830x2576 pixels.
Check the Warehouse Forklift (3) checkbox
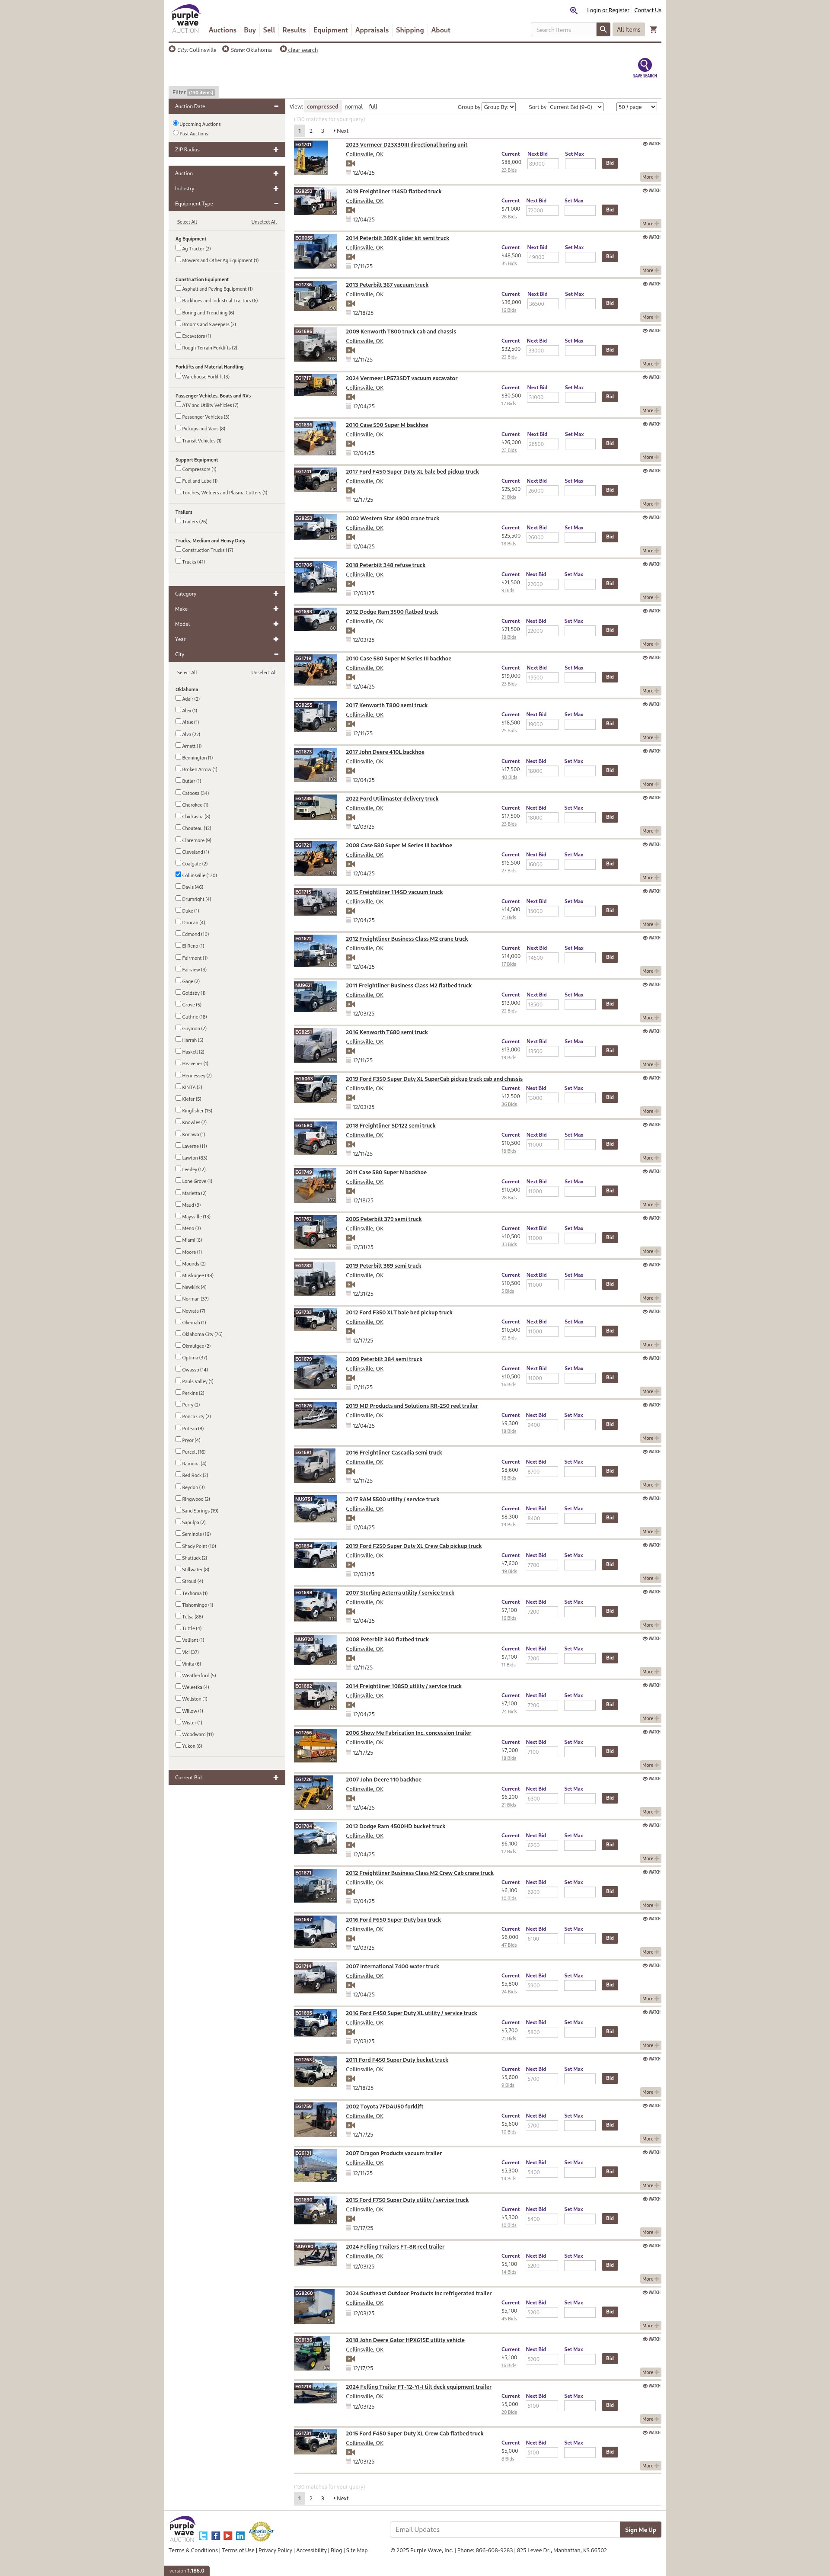(x=178, y=376)
